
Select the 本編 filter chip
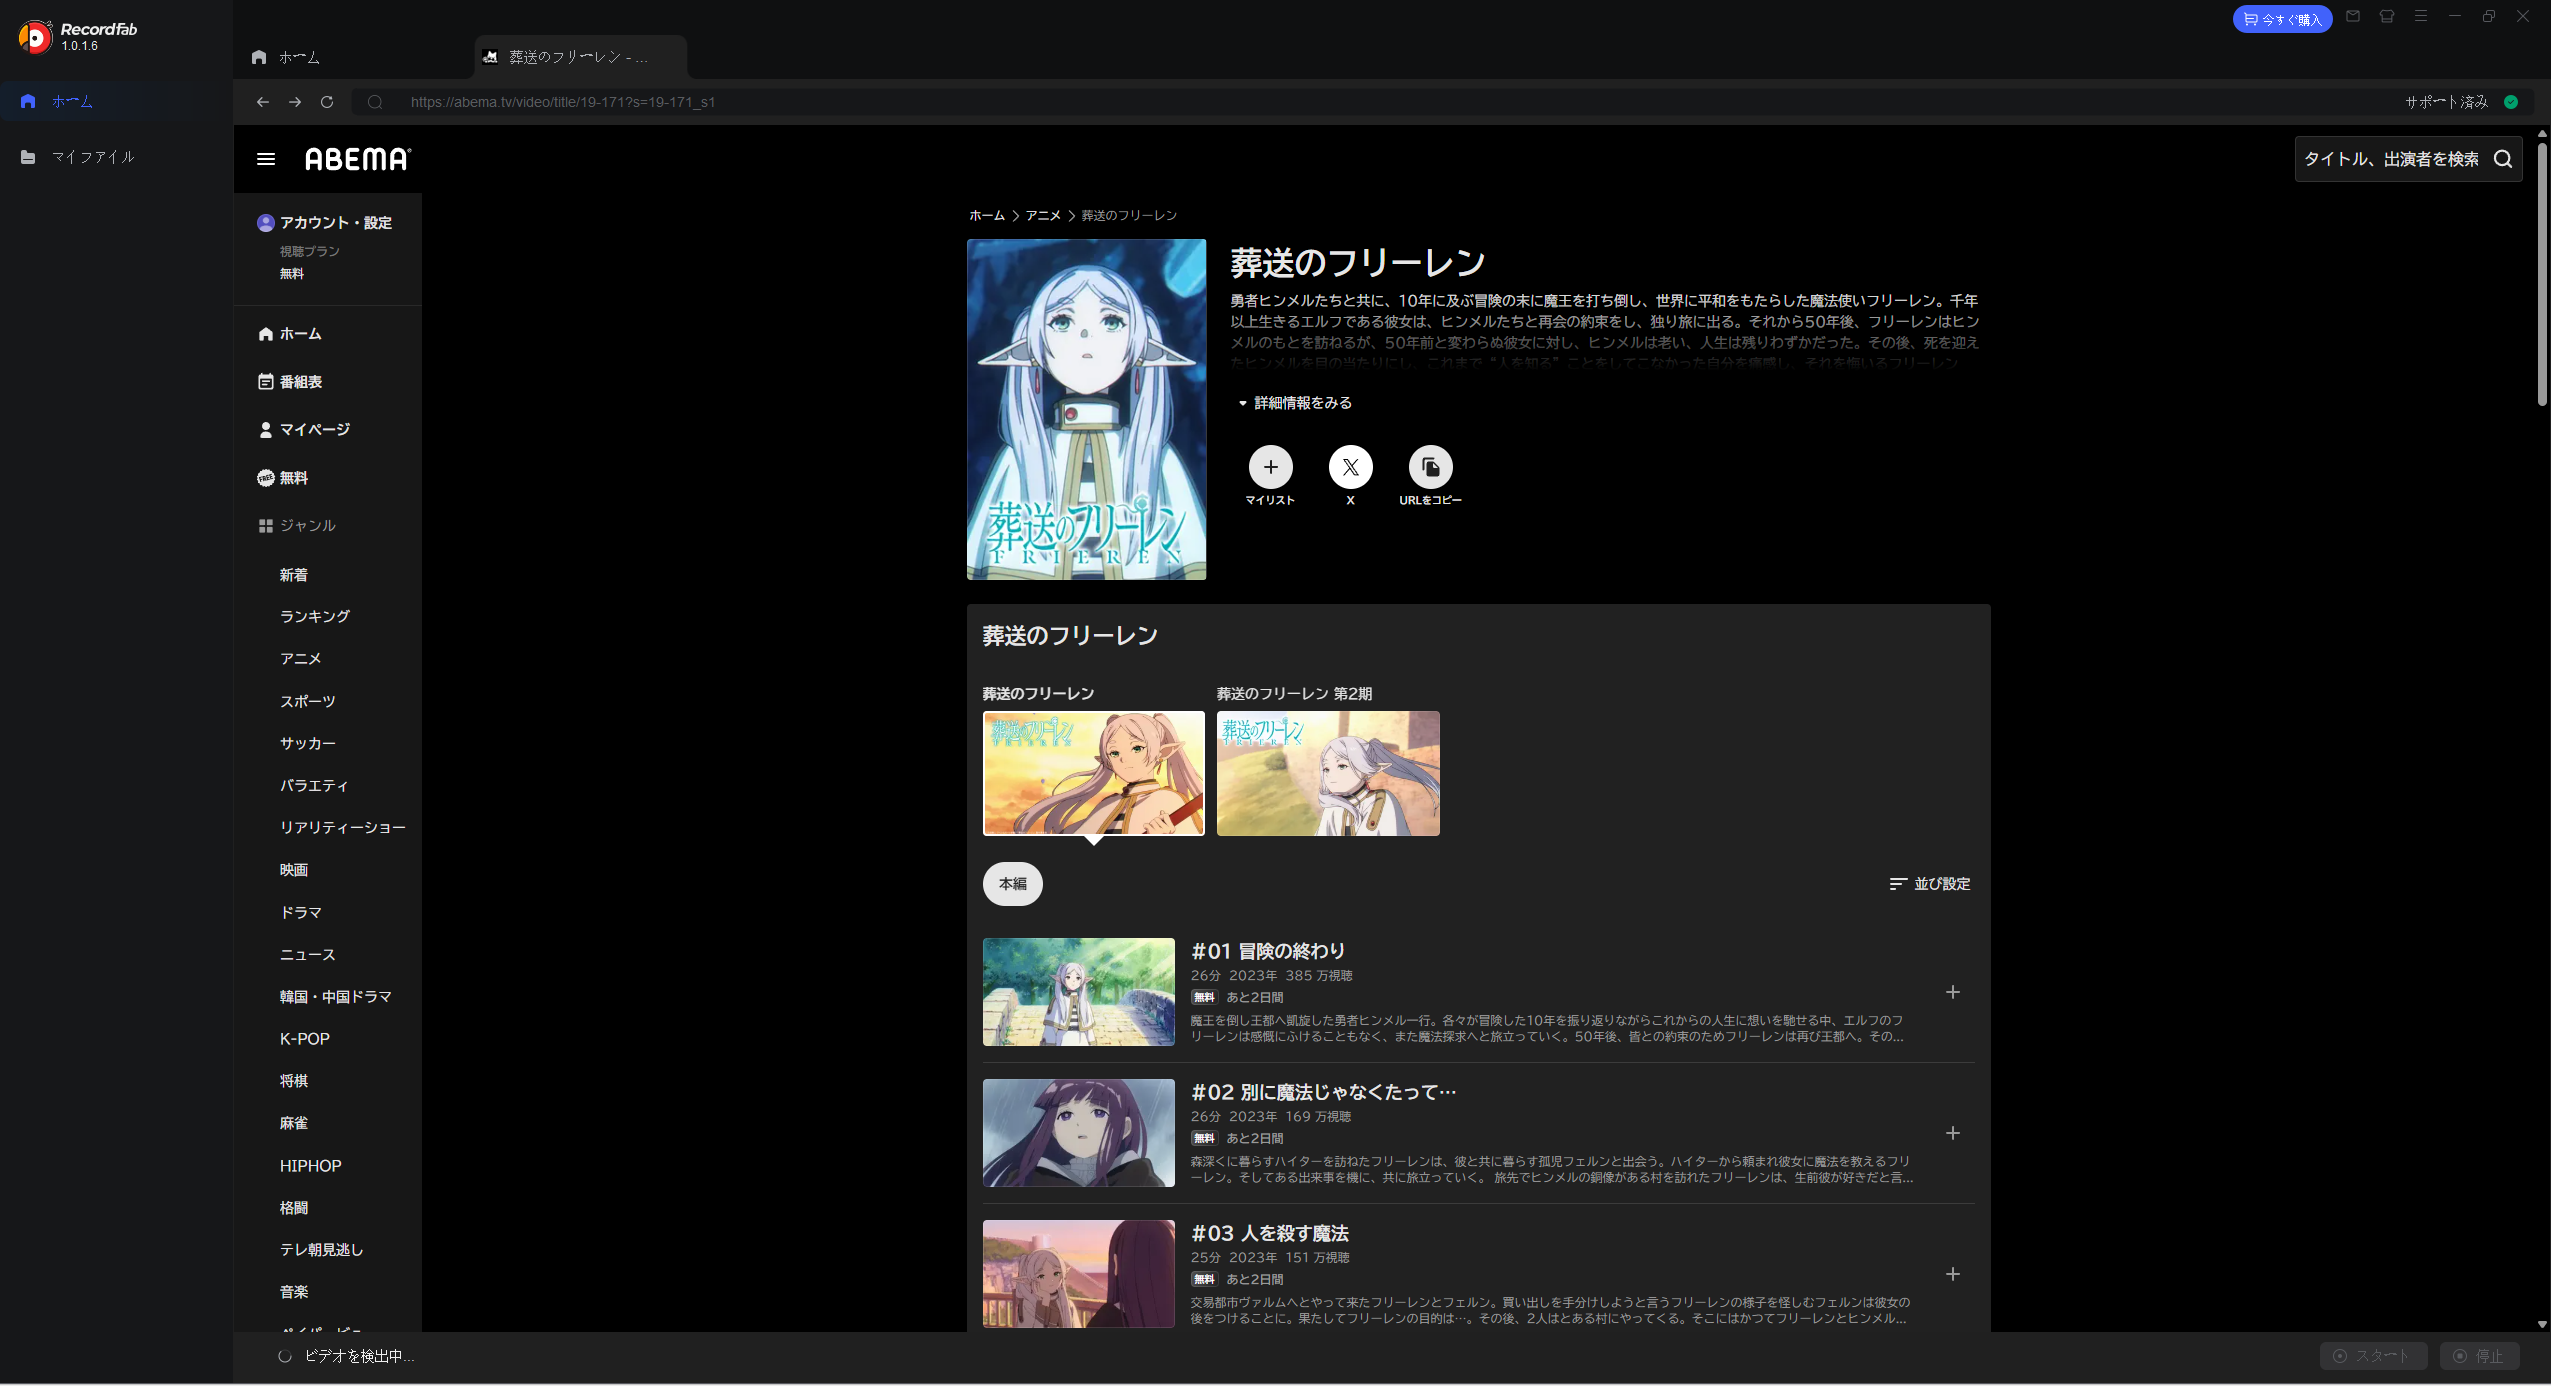[1012, 884]
